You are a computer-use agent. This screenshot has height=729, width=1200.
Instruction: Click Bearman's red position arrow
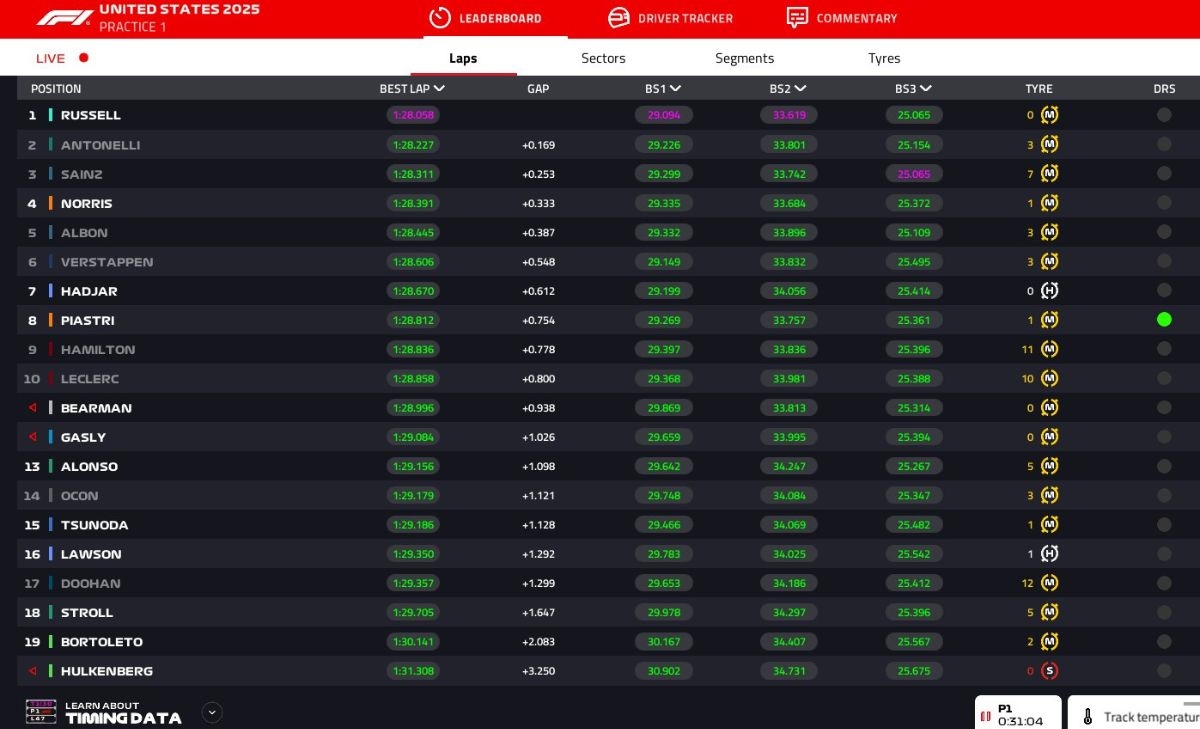click(33, 408)
